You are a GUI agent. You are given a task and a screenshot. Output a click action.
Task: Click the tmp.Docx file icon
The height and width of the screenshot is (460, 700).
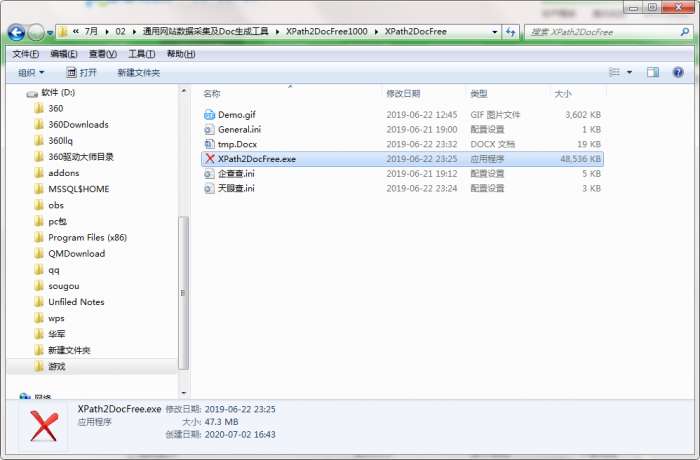(x=209, y=144)
